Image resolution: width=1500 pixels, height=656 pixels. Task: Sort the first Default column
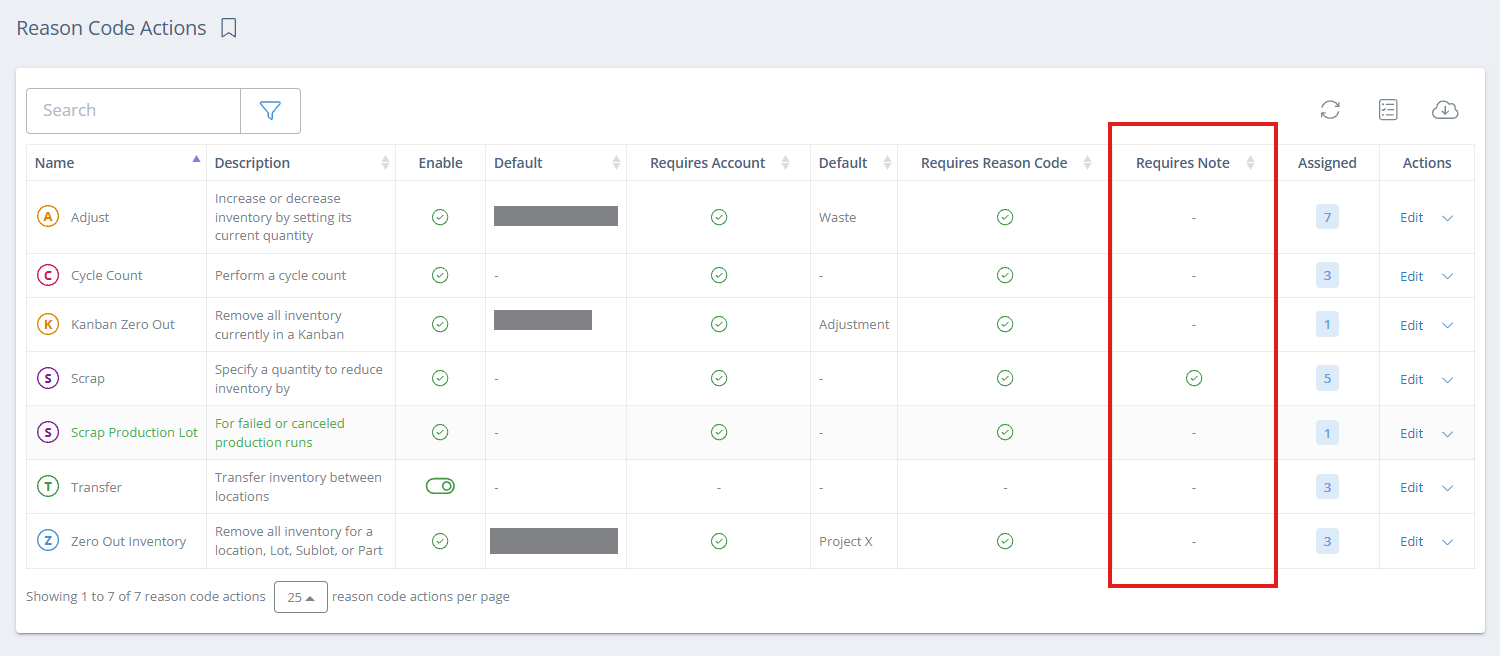[x=617, y=163]
